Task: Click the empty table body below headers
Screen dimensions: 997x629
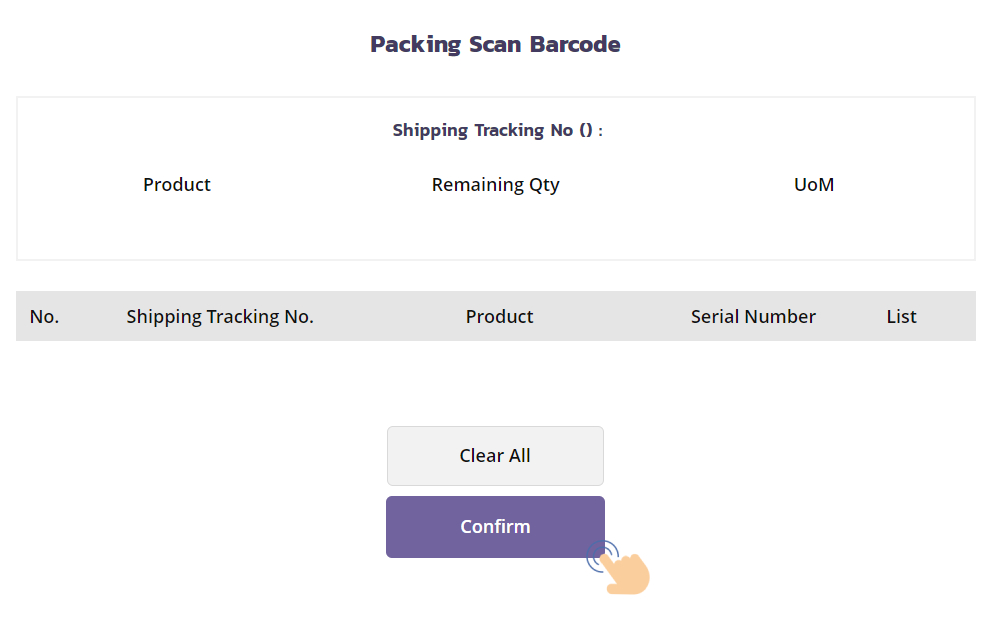Action: [495, 375]
